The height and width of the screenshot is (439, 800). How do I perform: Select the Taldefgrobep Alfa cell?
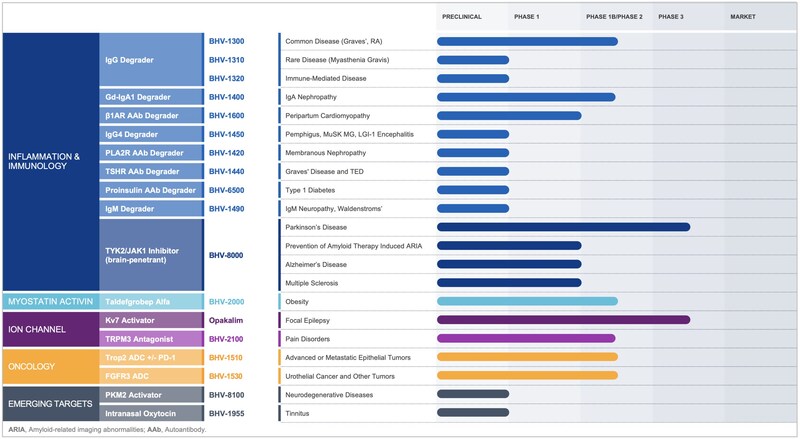pos(150,301)
